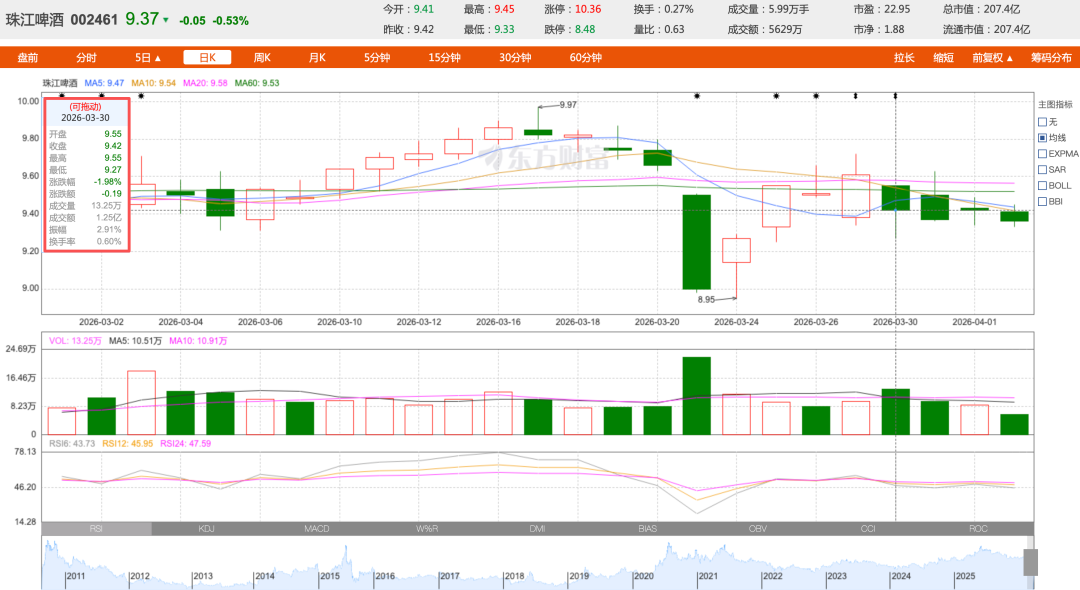Open the 30分钟 chart tab
The width and height of the screenshot is (1080, 590).
click(x=515, y=58)
